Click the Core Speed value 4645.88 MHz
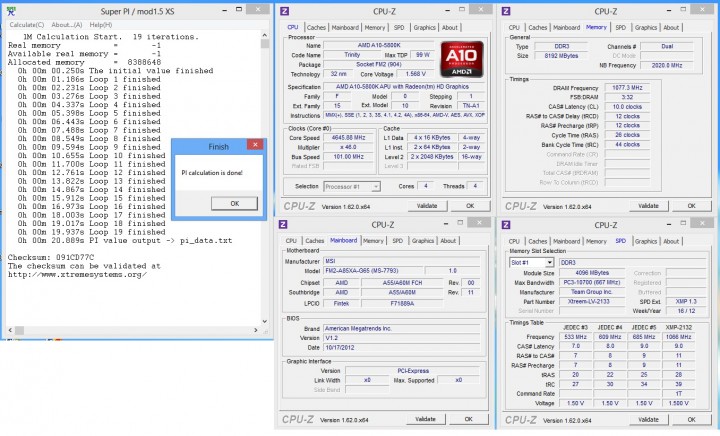 (349, 138)
